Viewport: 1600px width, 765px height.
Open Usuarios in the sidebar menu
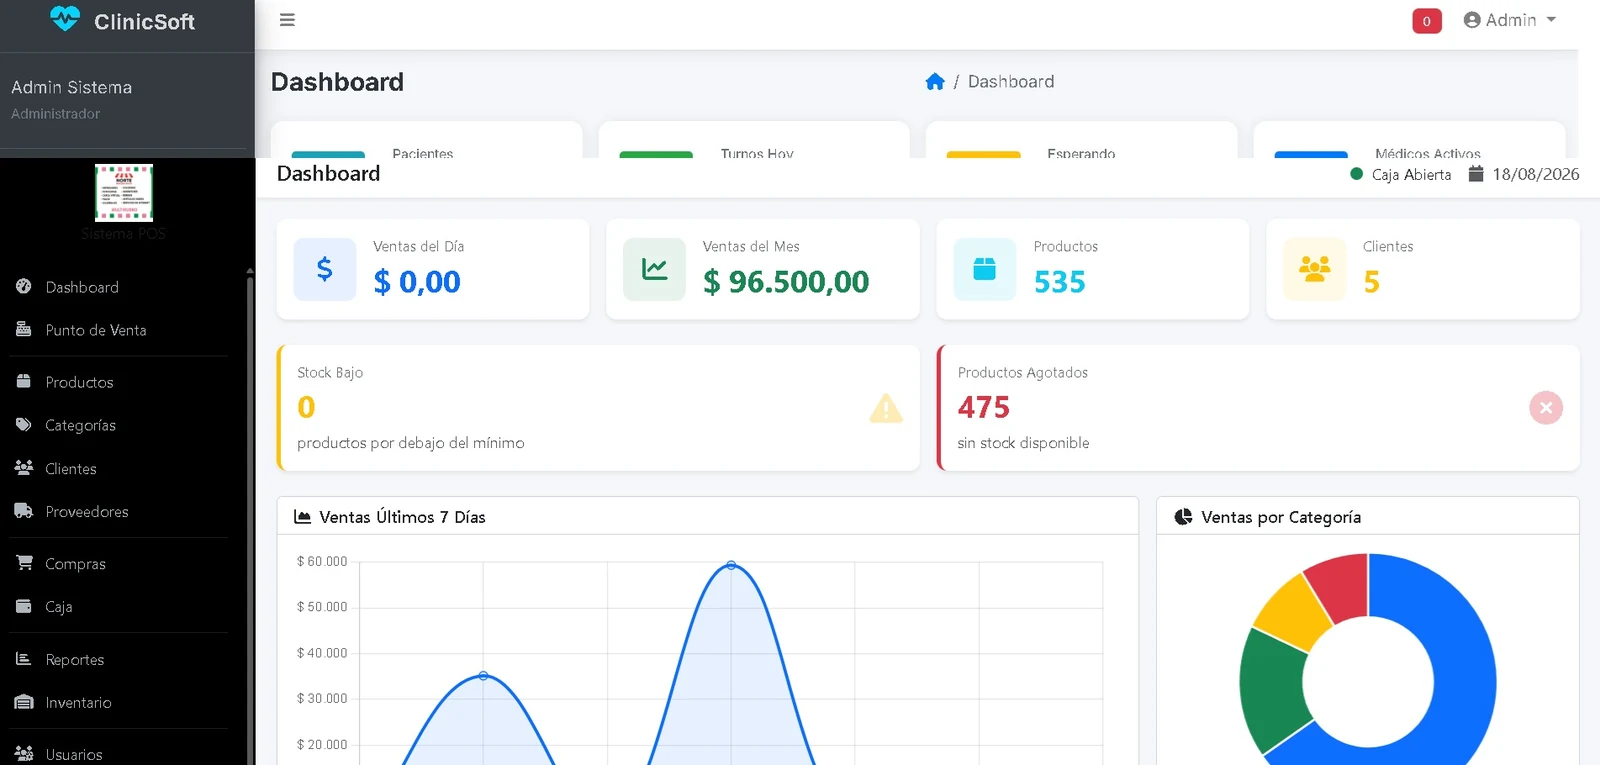[x=74, y=754]
